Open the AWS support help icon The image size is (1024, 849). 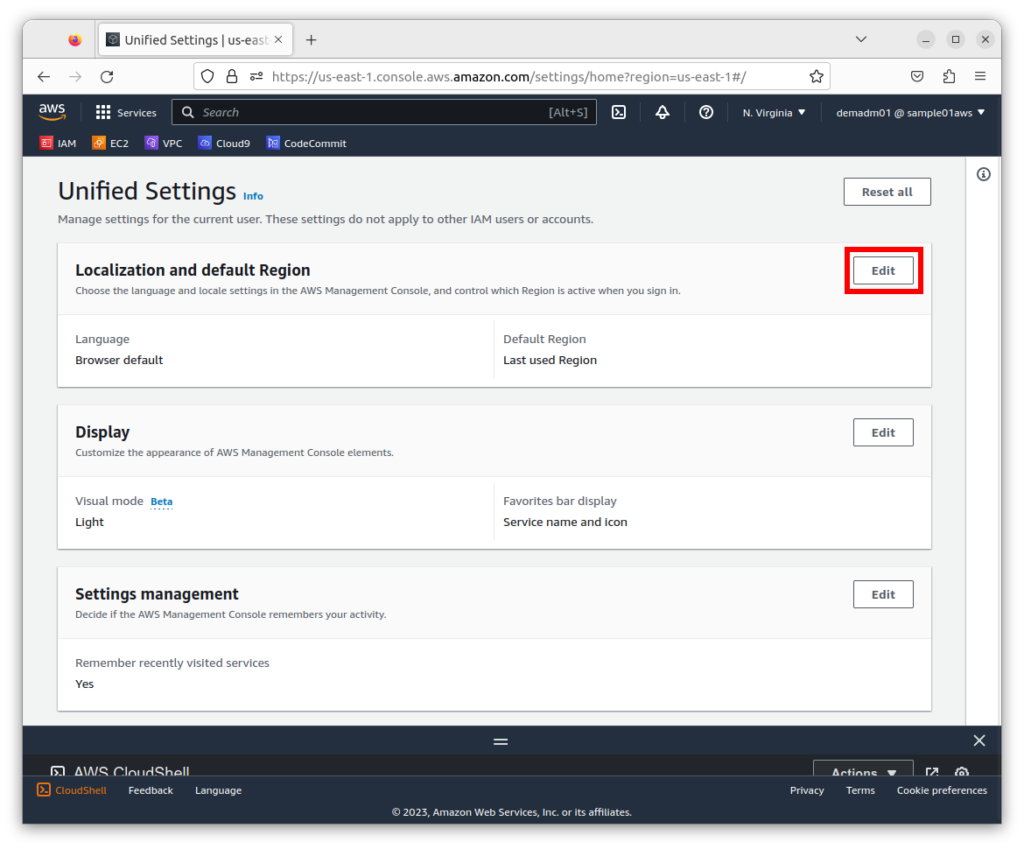(706, 113)
